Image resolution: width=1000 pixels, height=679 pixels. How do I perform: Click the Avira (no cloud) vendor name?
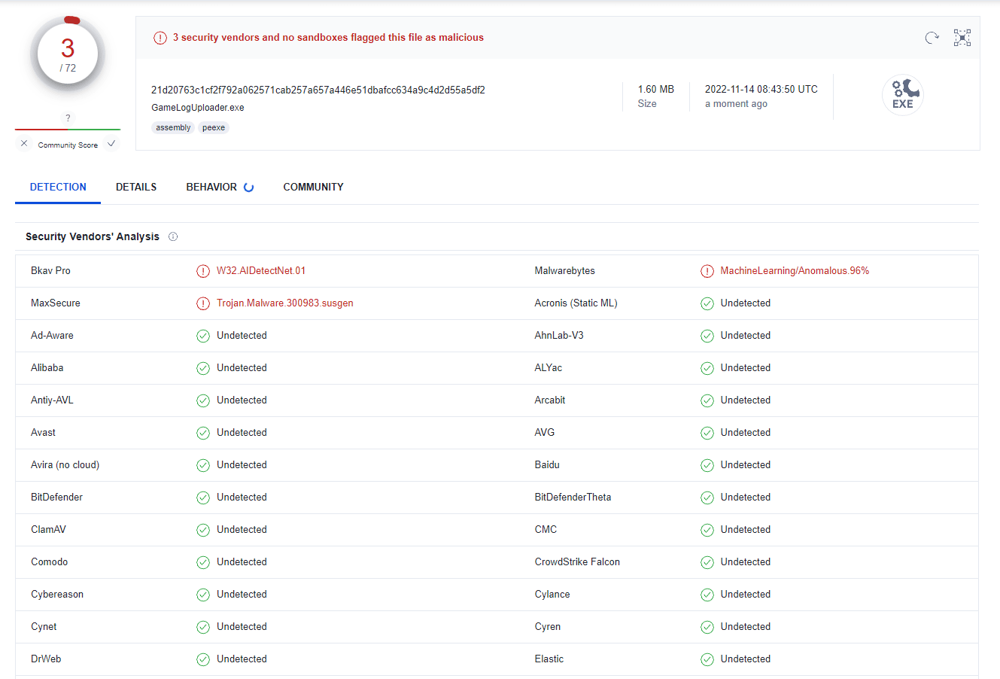(65, 465)
